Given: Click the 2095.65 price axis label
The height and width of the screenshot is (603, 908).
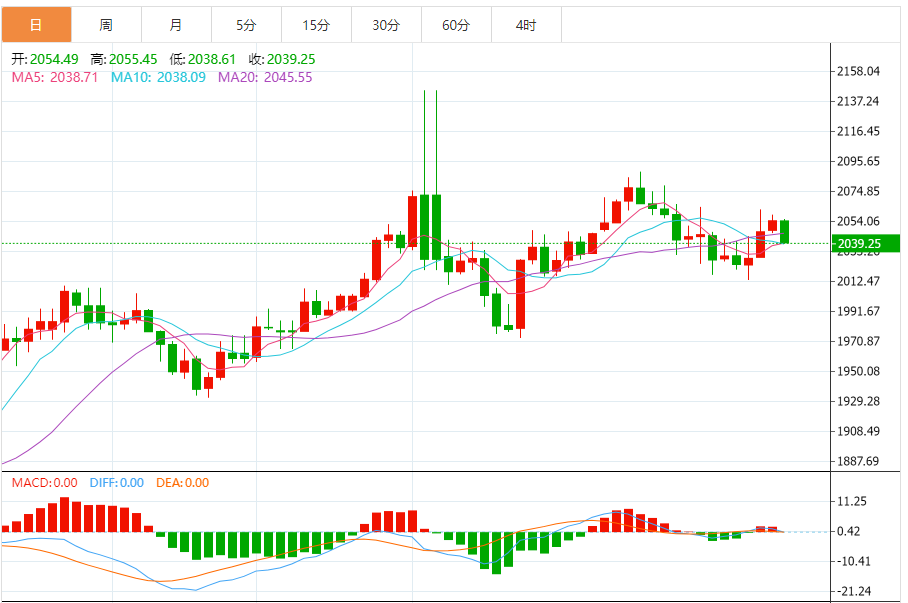Looking at the screenshot, I should [x=858, y=161].
